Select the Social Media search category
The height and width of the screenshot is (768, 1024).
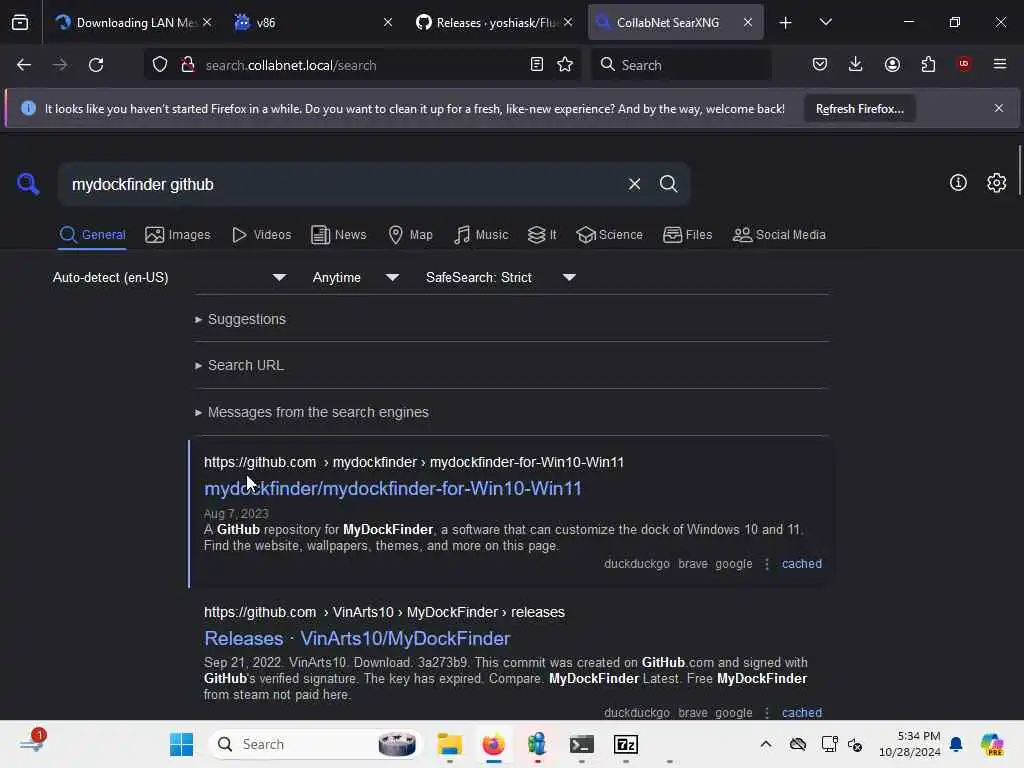pos(779,235)
